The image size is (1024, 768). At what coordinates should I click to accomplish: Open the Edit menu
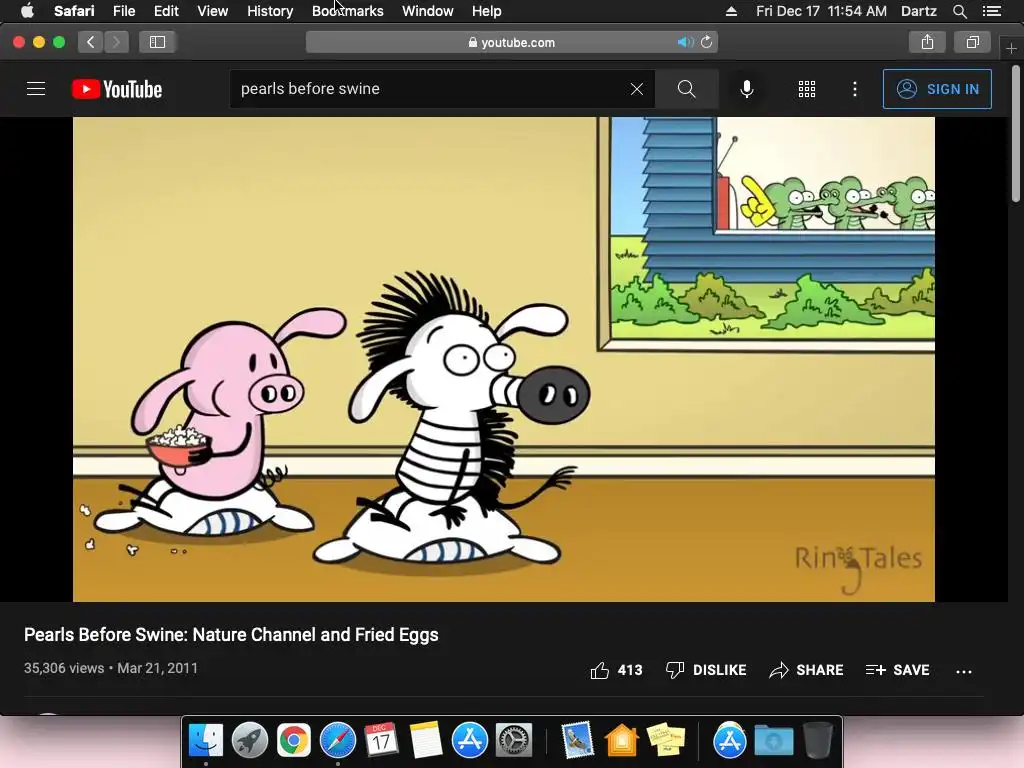point(166,11)
